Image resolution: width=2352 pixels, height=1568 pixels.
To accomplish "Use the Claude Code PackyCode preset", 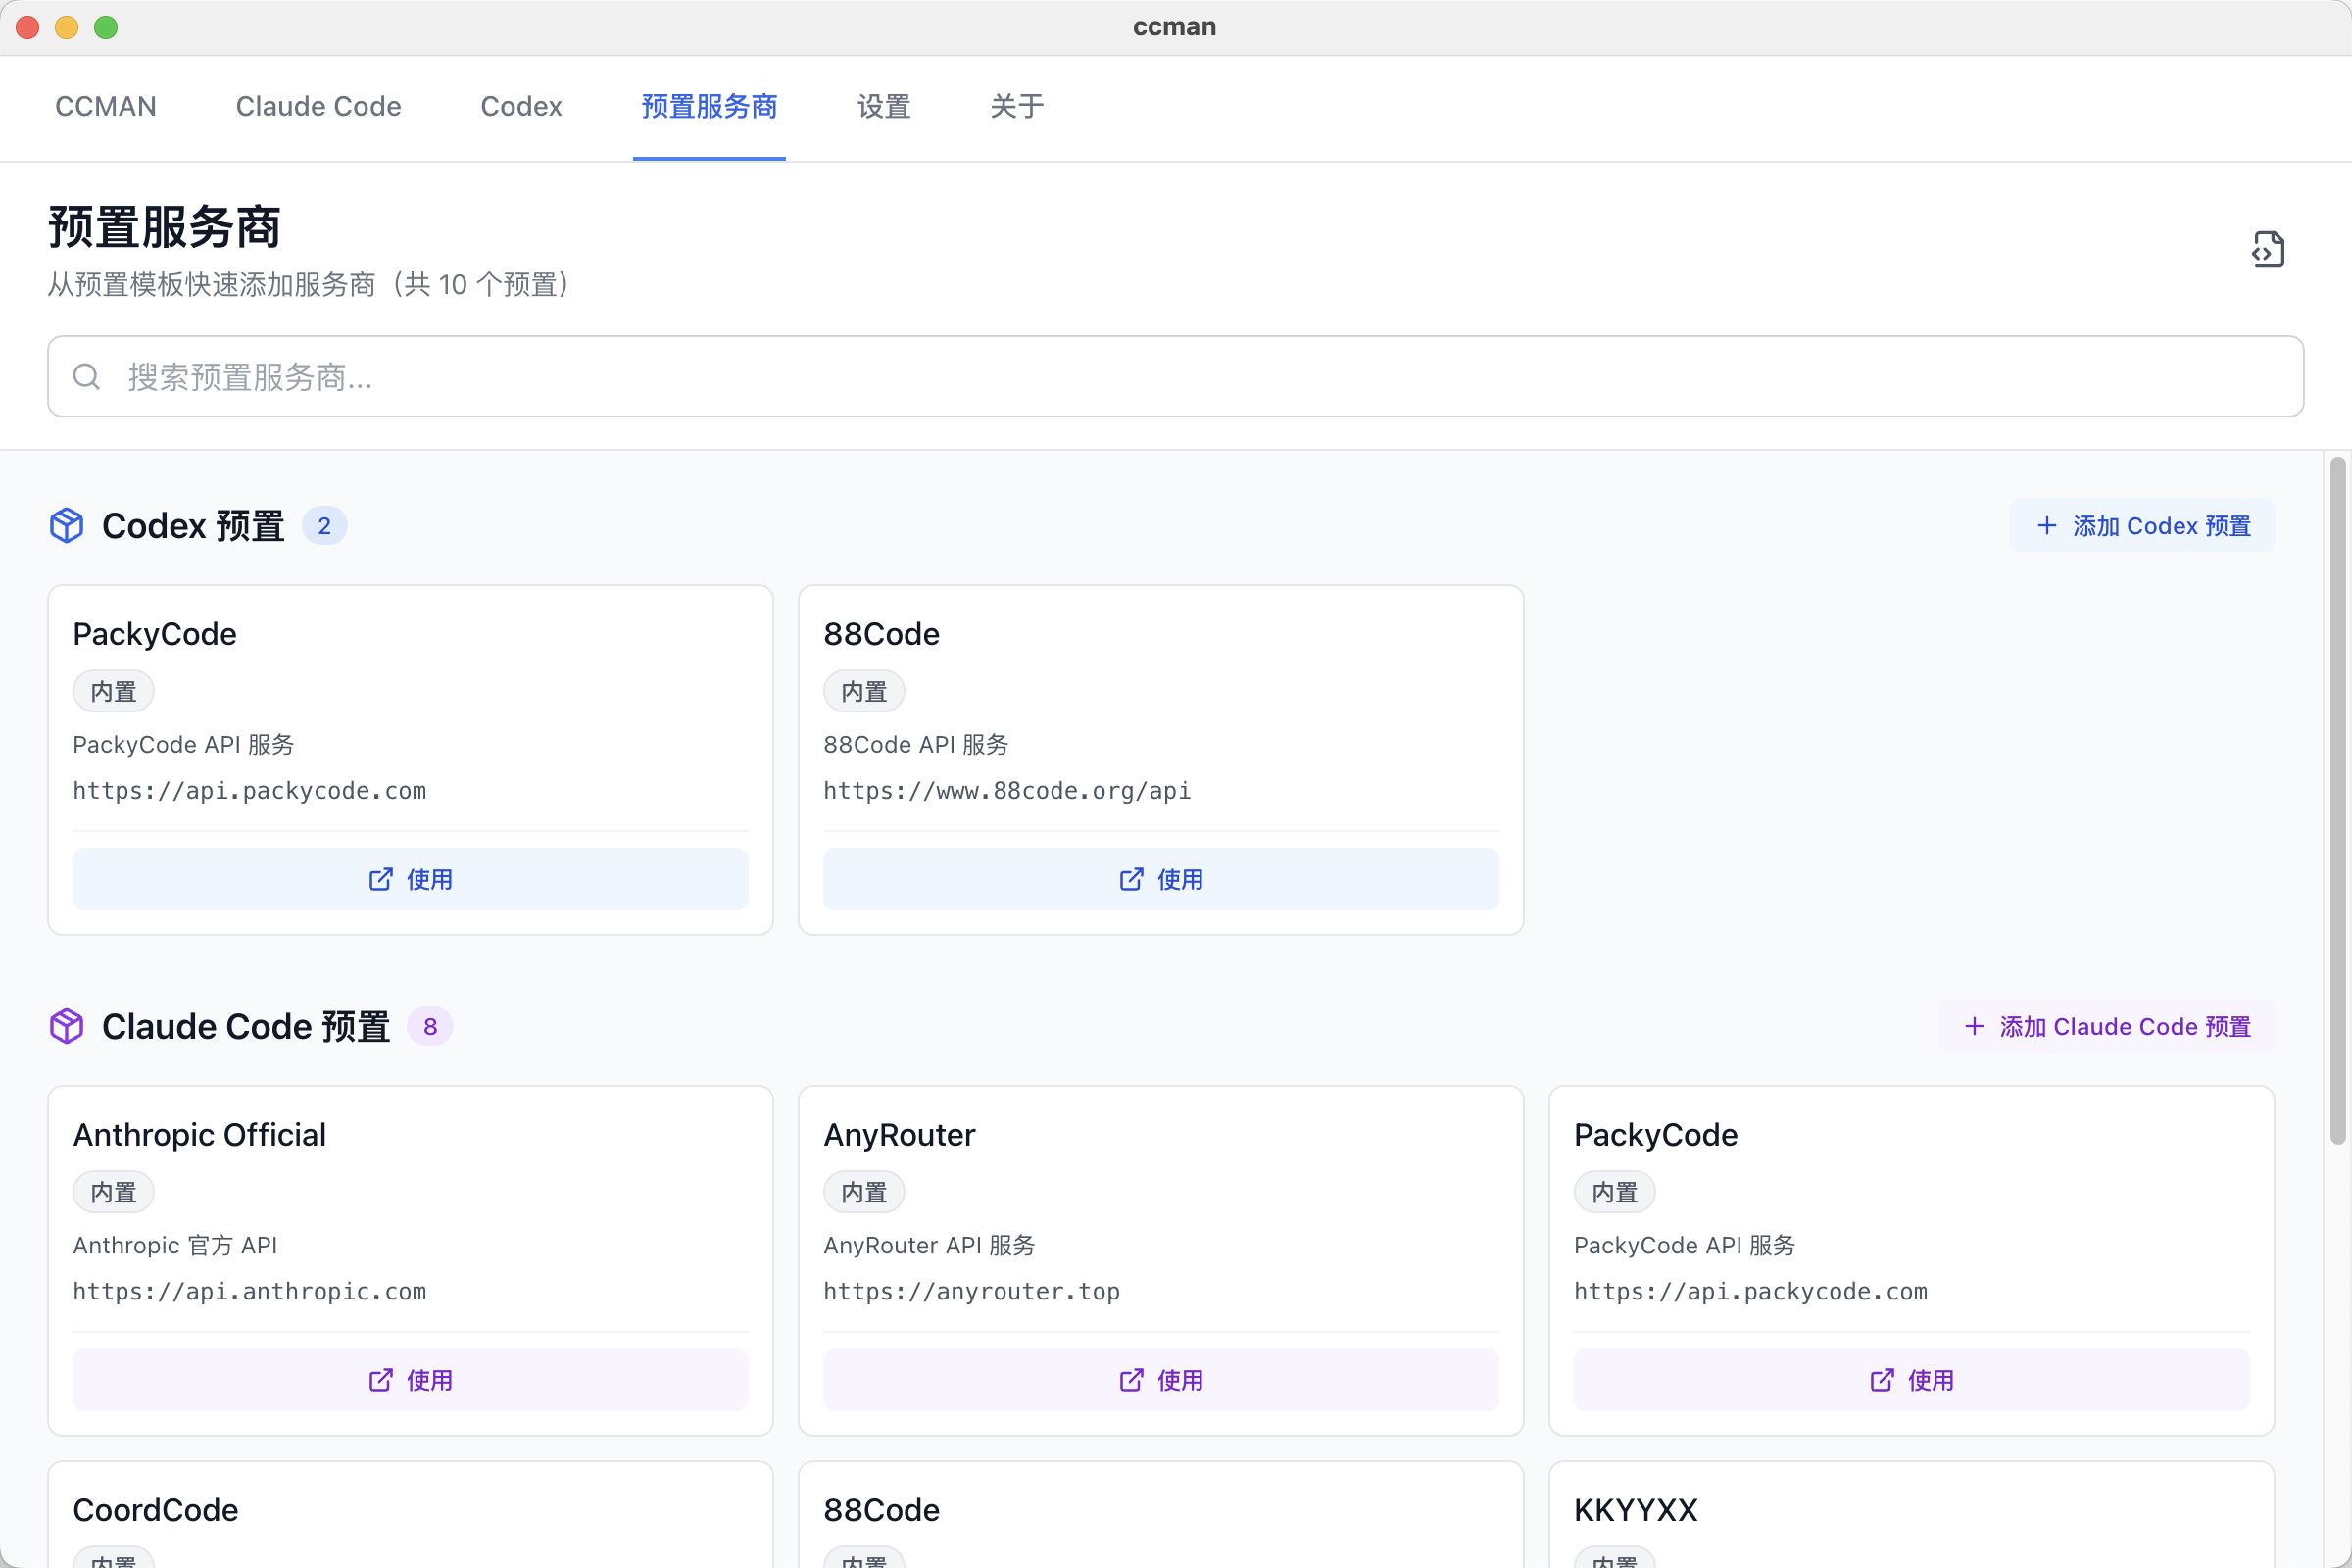I will 1911,1380.
